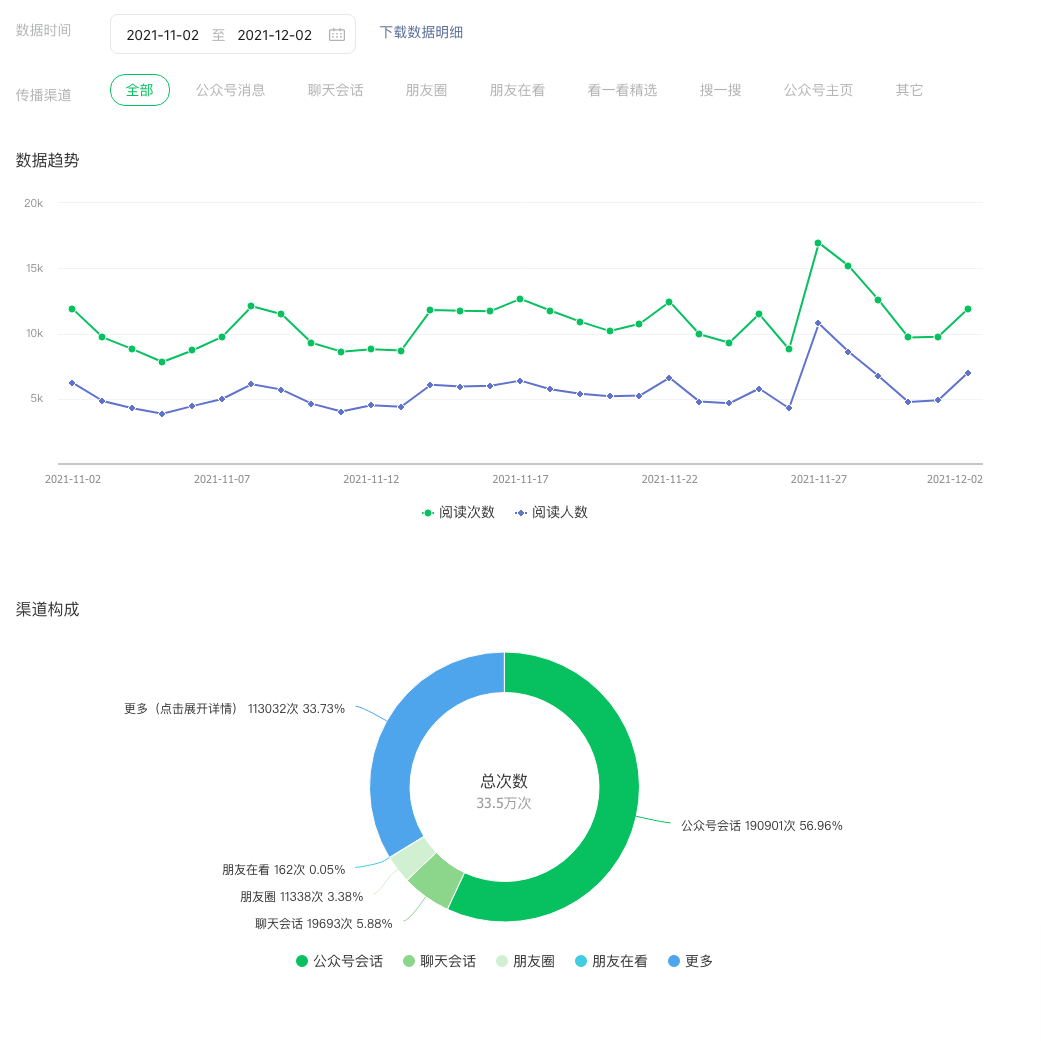The width and height of the screenshot is (1041, 1041).
Task: Toggle the 阅读人数 legend marker
Action: coord(520,513)
